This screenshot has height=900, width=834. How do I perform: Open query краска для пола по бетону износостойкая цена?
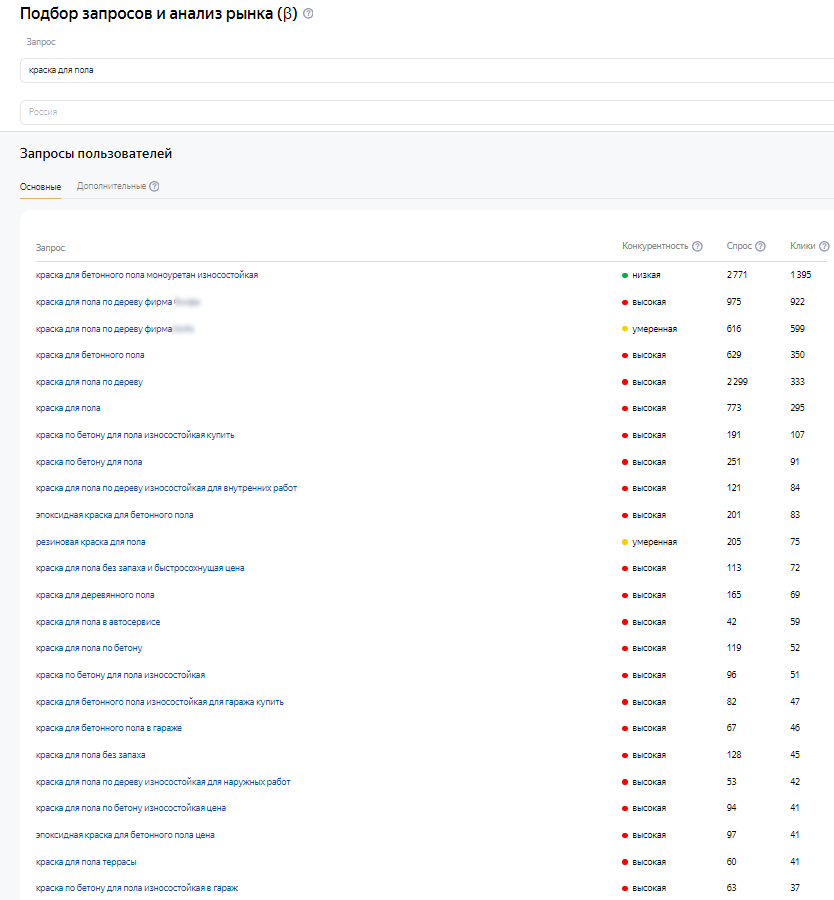131,808
